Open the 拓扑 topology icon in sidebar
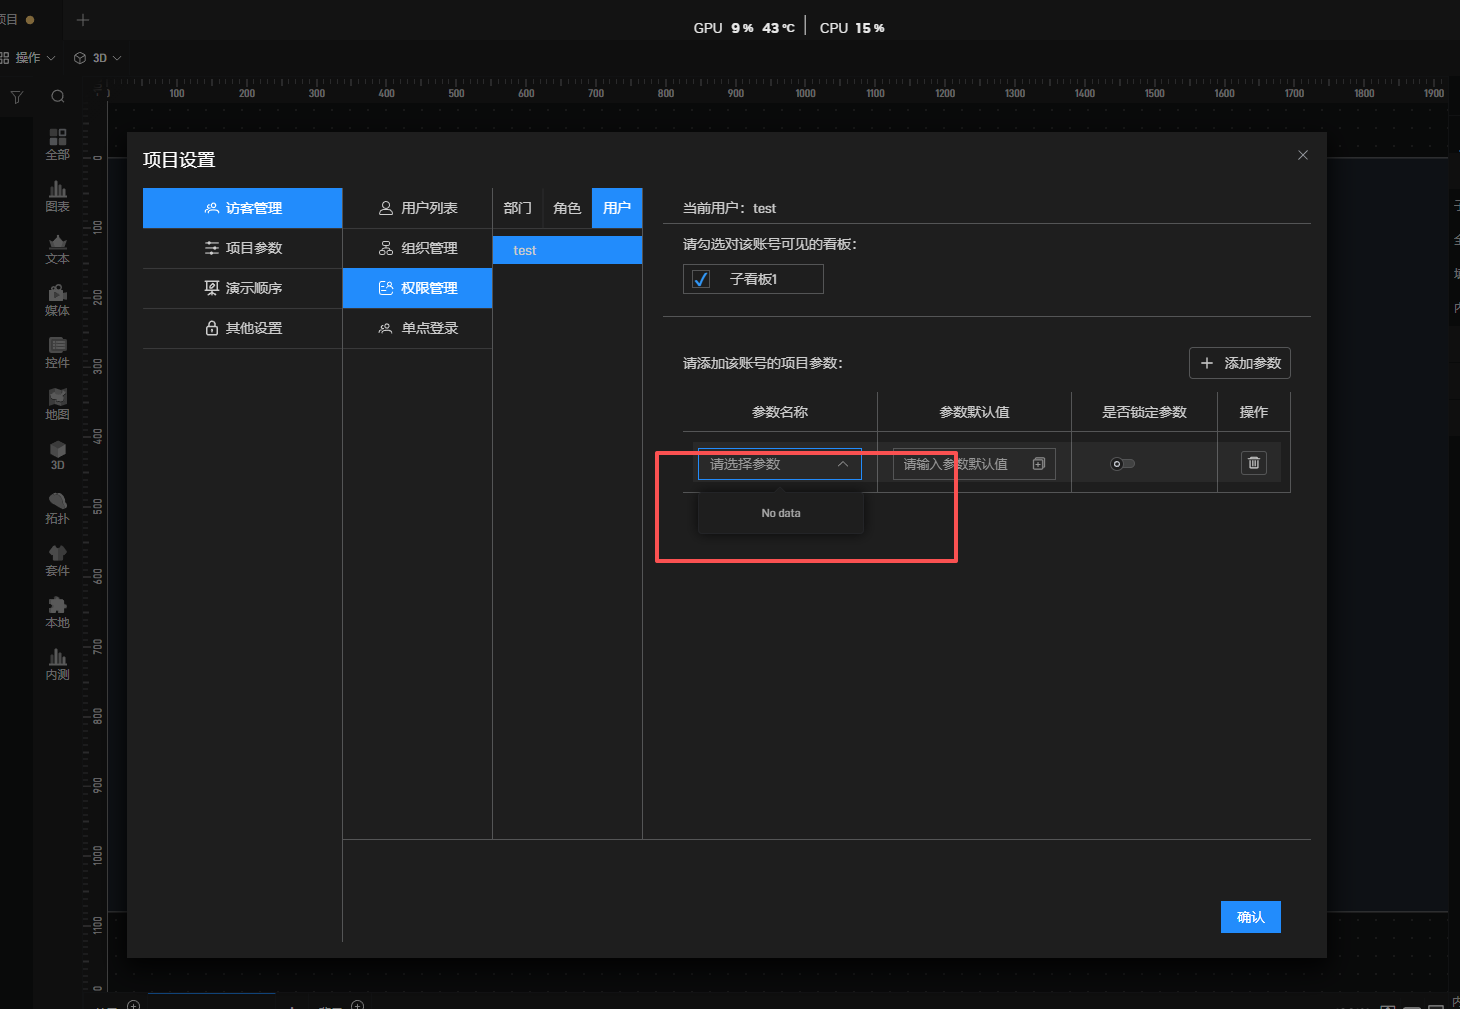1460x1009 pixels. coord(57,507)
